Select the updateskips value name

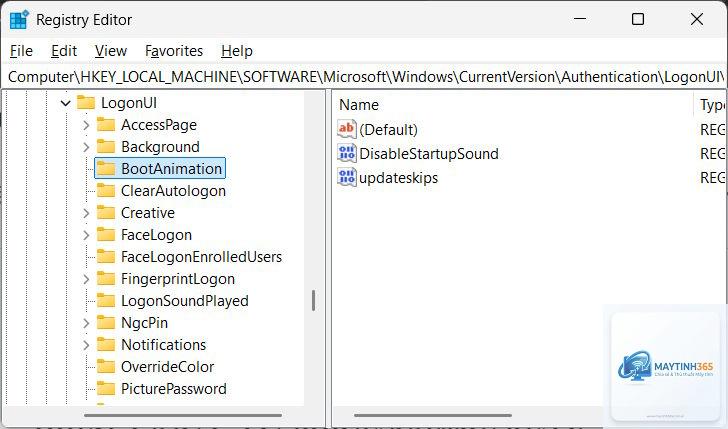click(x=398, y=177)
